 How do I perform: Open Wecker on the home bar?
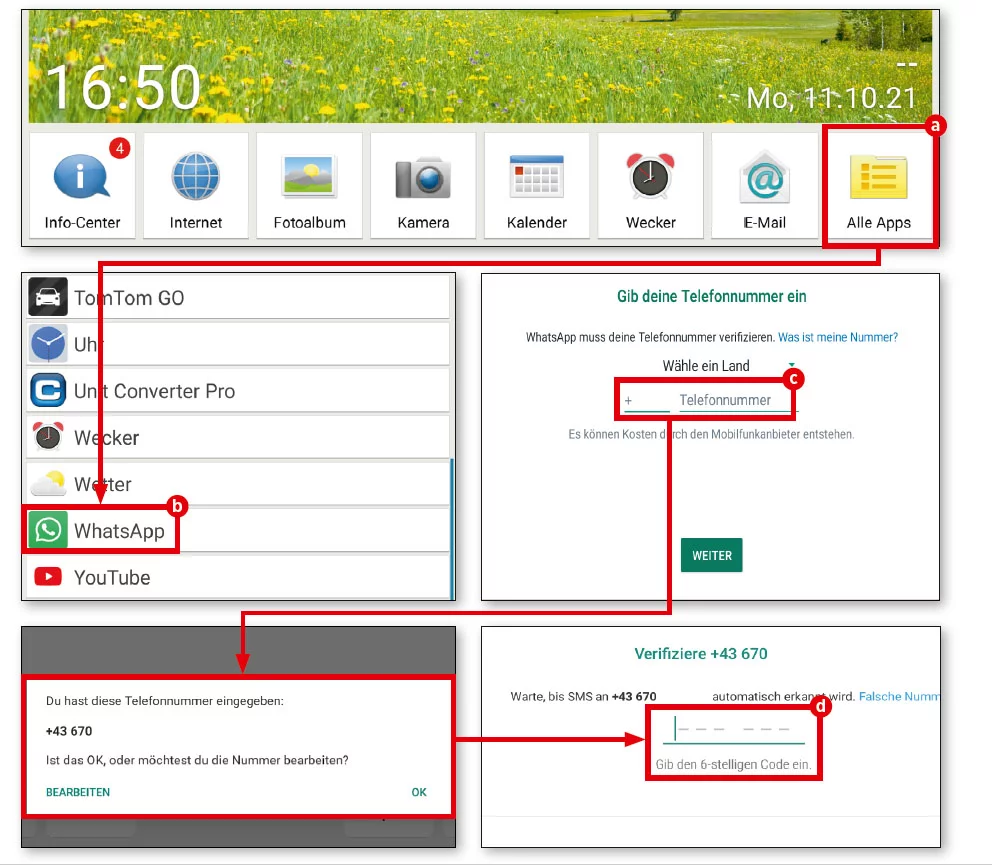pos(651,186)
